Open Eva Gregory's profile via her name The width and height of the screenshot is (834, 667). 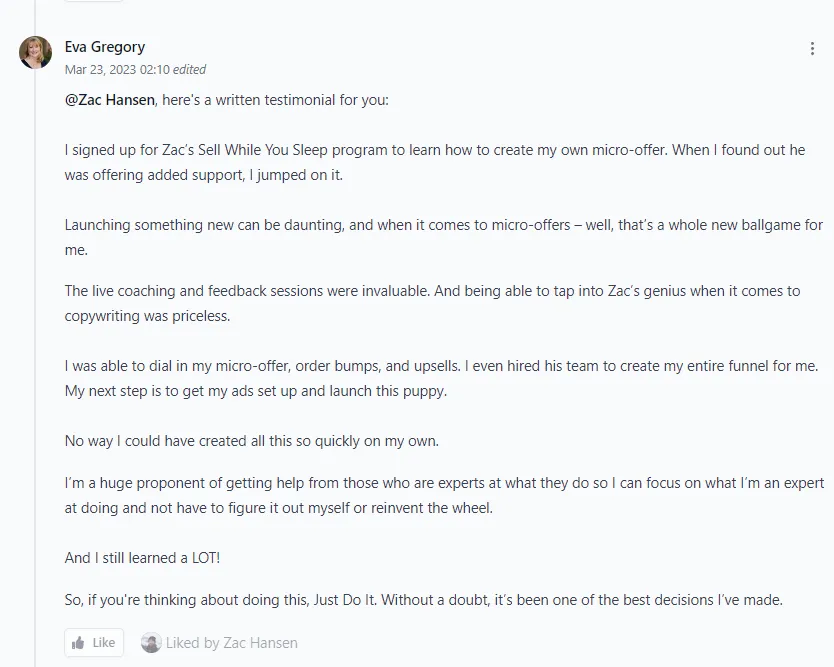105,47
